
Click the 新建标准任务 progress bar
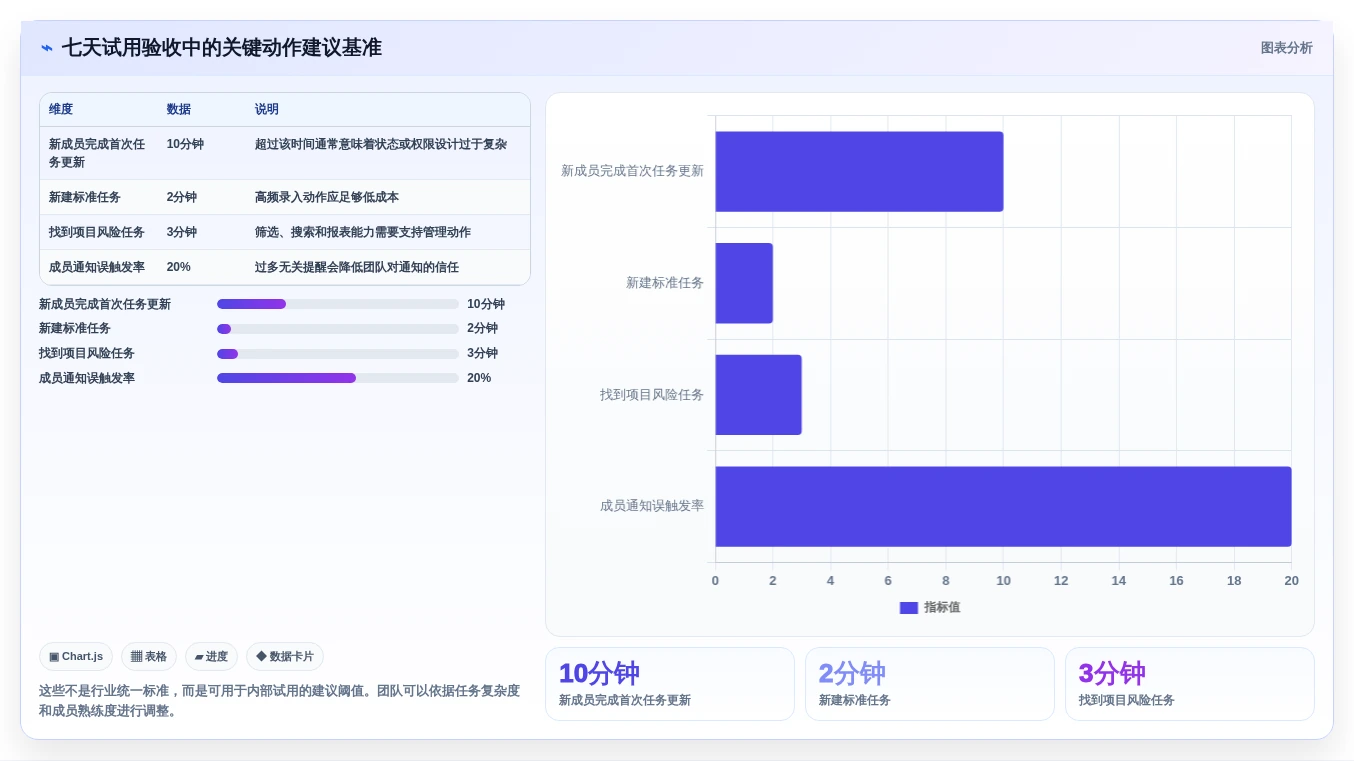(338, 328)
